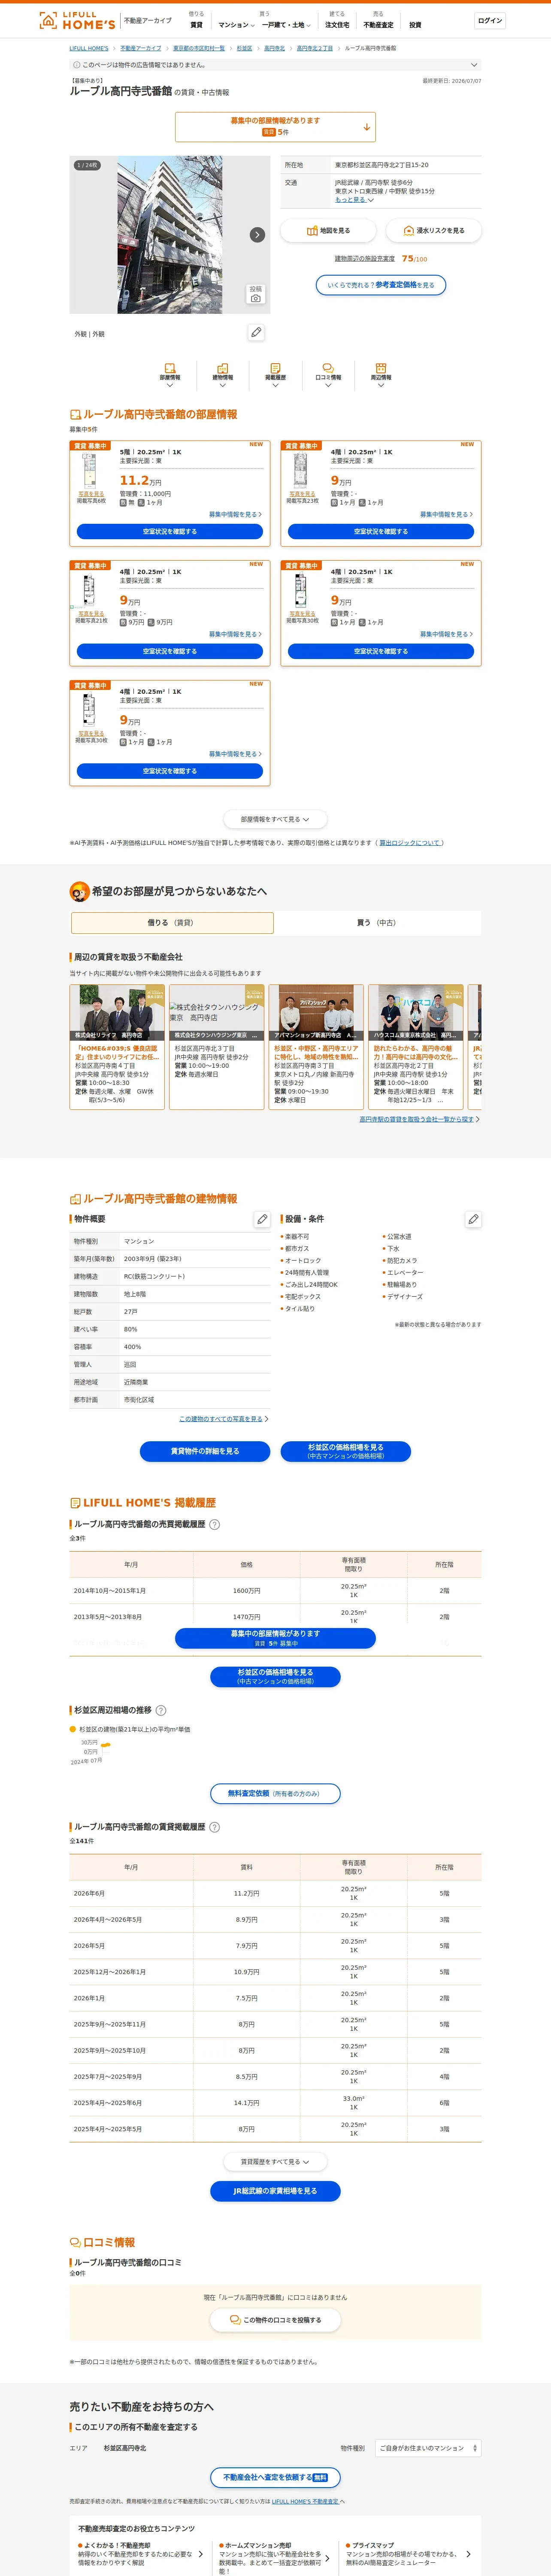This screenshot has width=551, height=2576.
Task: Click 不動産会社へ査定を依頼する button
Action: (275, 2477)
